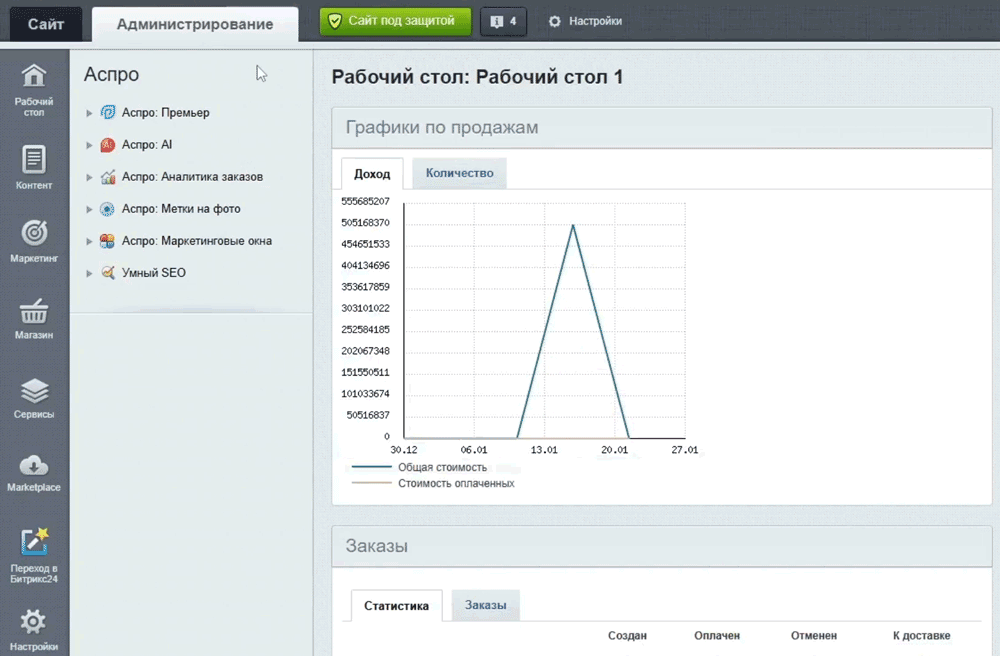Select the Сайт top tab
Viewport: 1000px width, 656px height.
click(46, 23)
